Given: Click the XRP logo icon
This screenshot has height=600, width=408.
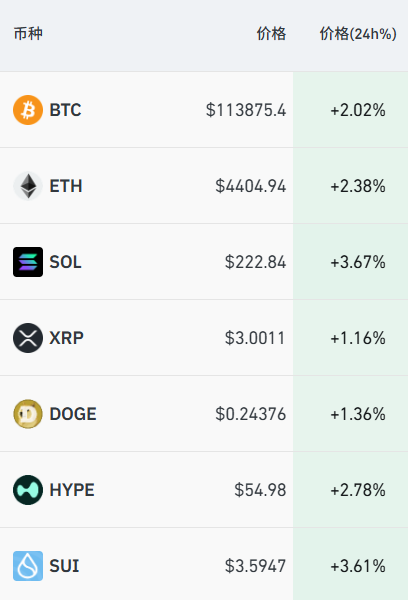Looking at the screenshot, I should click(x=28, y=338).
